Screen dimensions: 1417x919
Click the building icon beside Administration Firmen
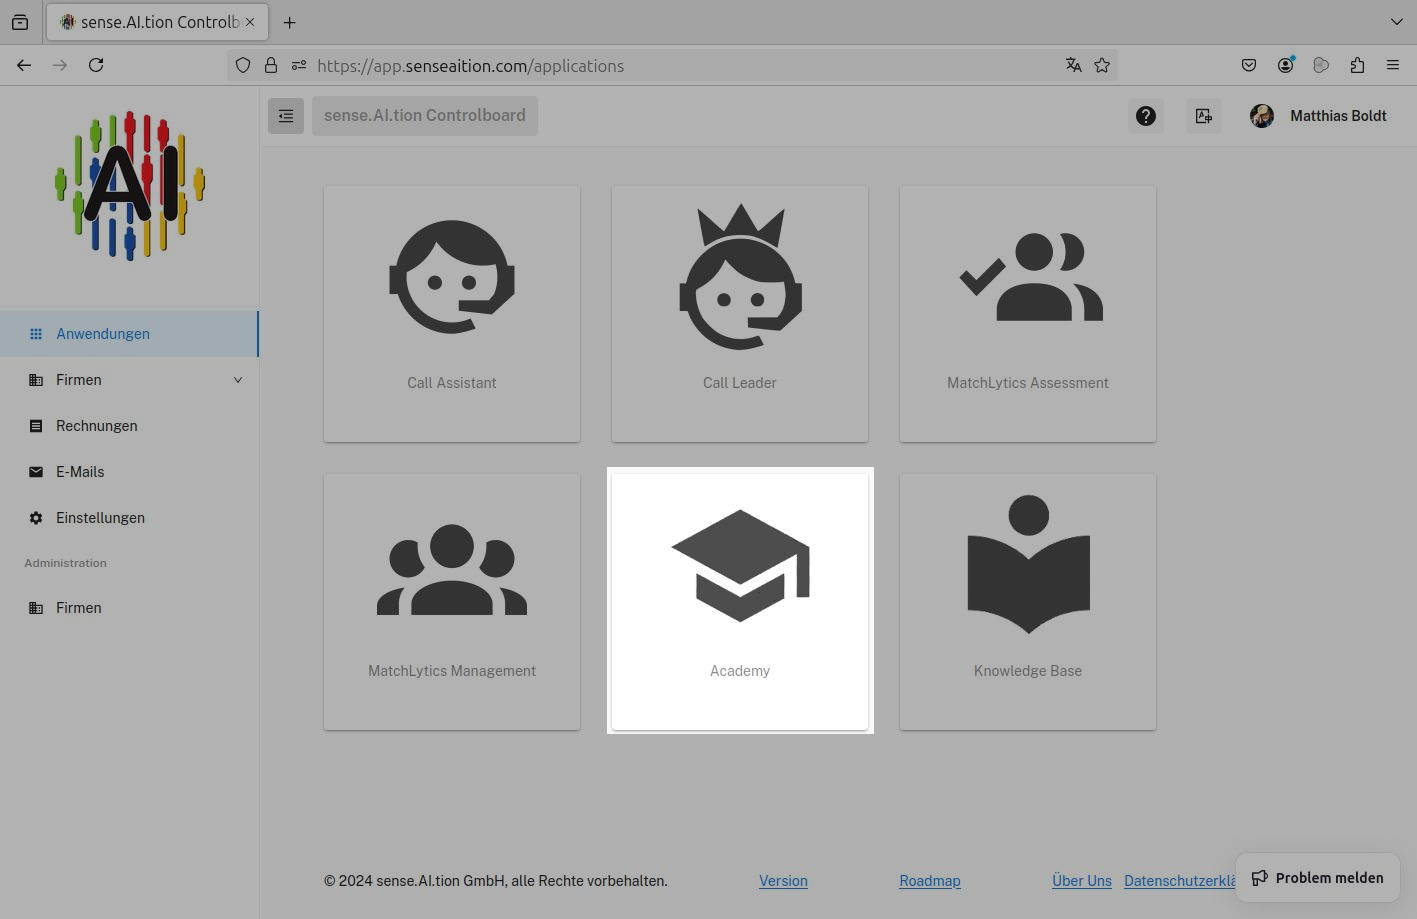click(x=36, y=608)
